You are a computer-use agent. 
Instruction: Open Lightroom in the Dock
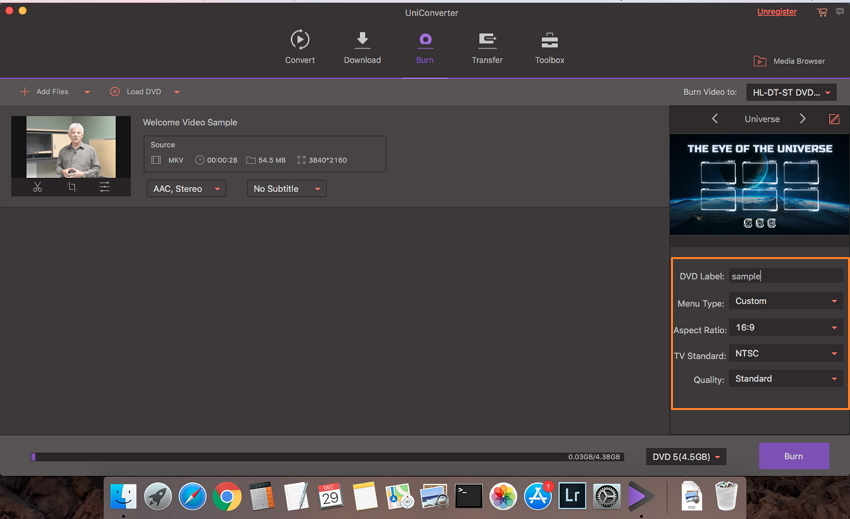tap(572, 496)
